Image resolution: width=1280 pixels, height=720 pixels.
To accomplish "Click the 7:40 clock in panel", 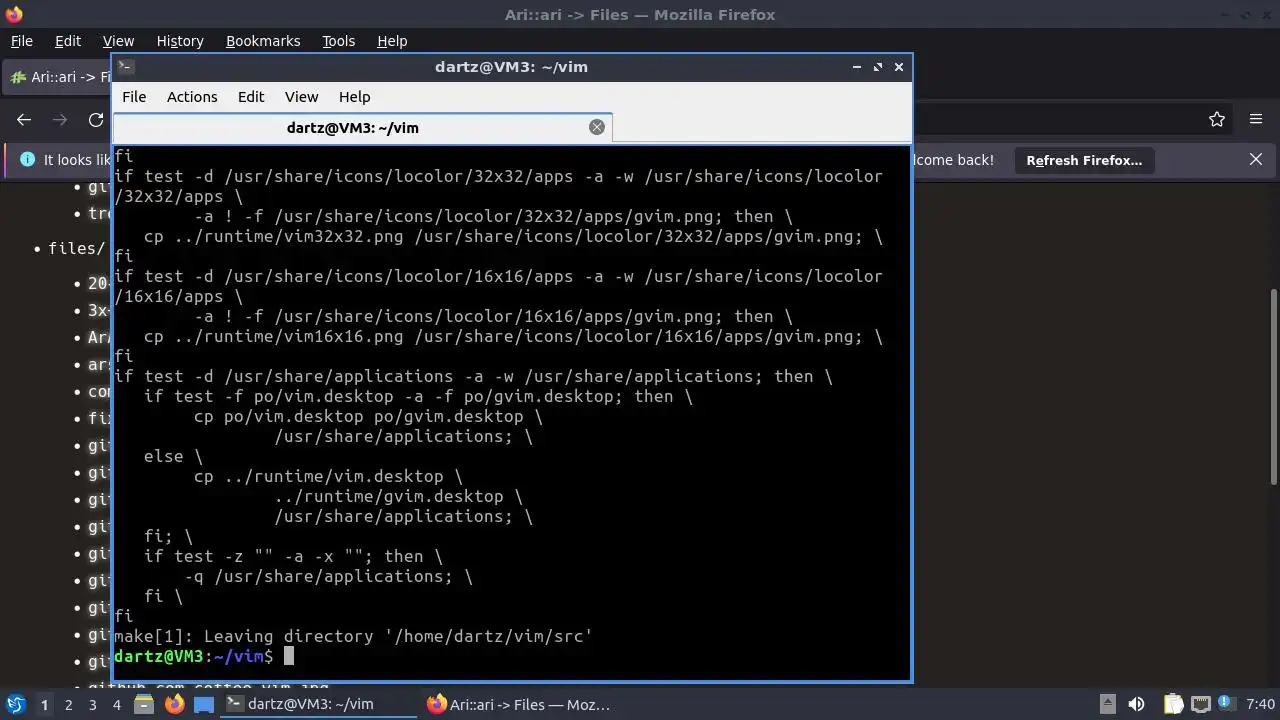I will click(1261, 705).
